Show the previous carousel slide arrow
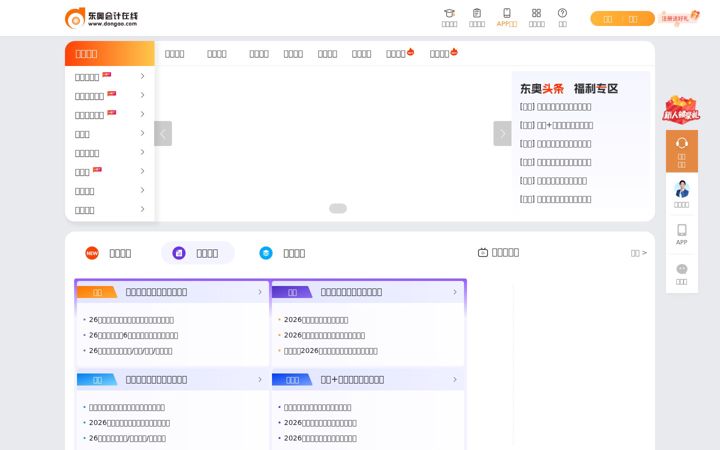720x450 pixels. 163,134
